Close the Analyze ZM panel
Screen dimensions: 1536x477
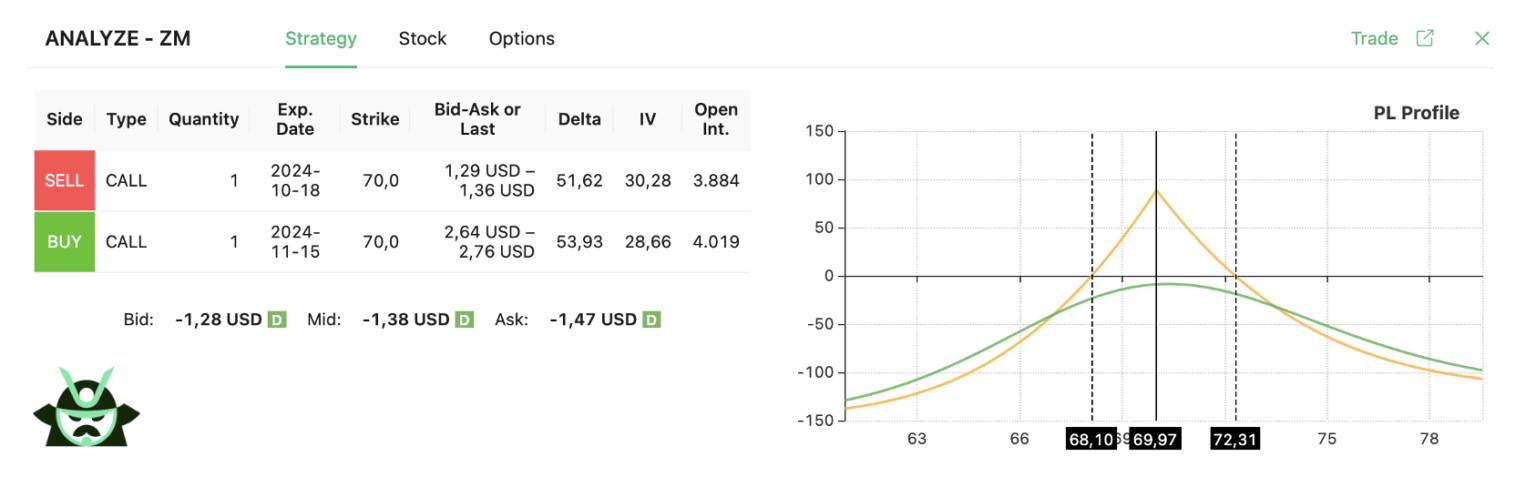click(x=1482, y=38)
